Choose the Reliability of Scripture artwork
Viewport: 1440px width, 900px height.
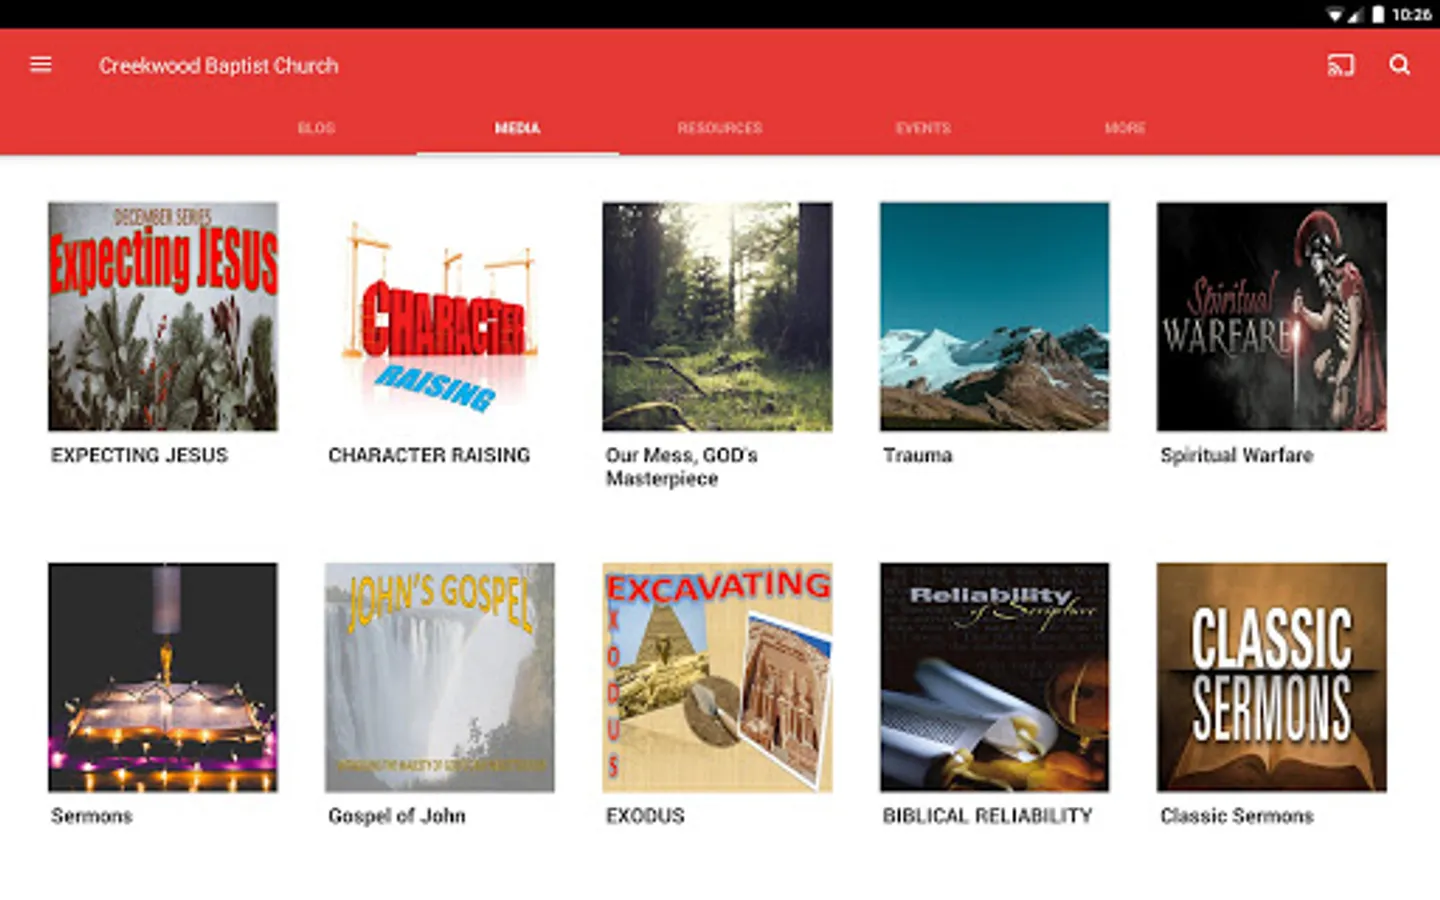point(994,677)
